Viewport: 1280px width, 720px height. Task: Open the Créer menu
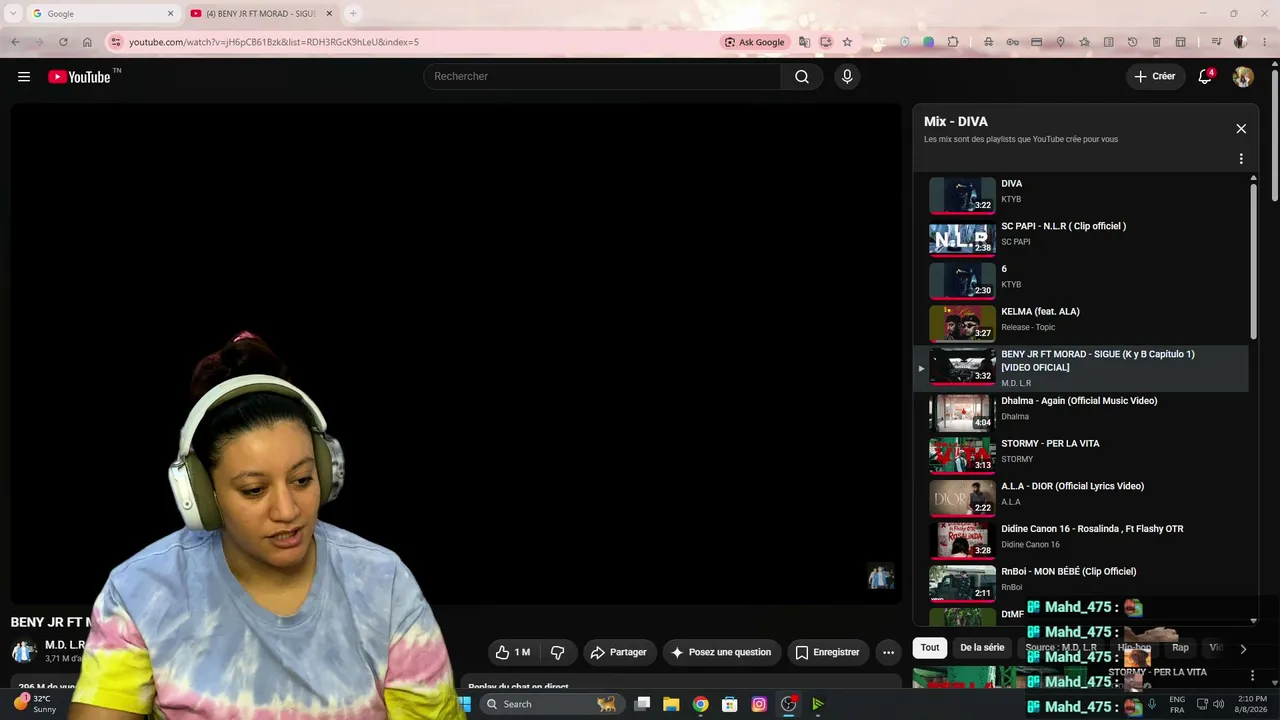1155,77
